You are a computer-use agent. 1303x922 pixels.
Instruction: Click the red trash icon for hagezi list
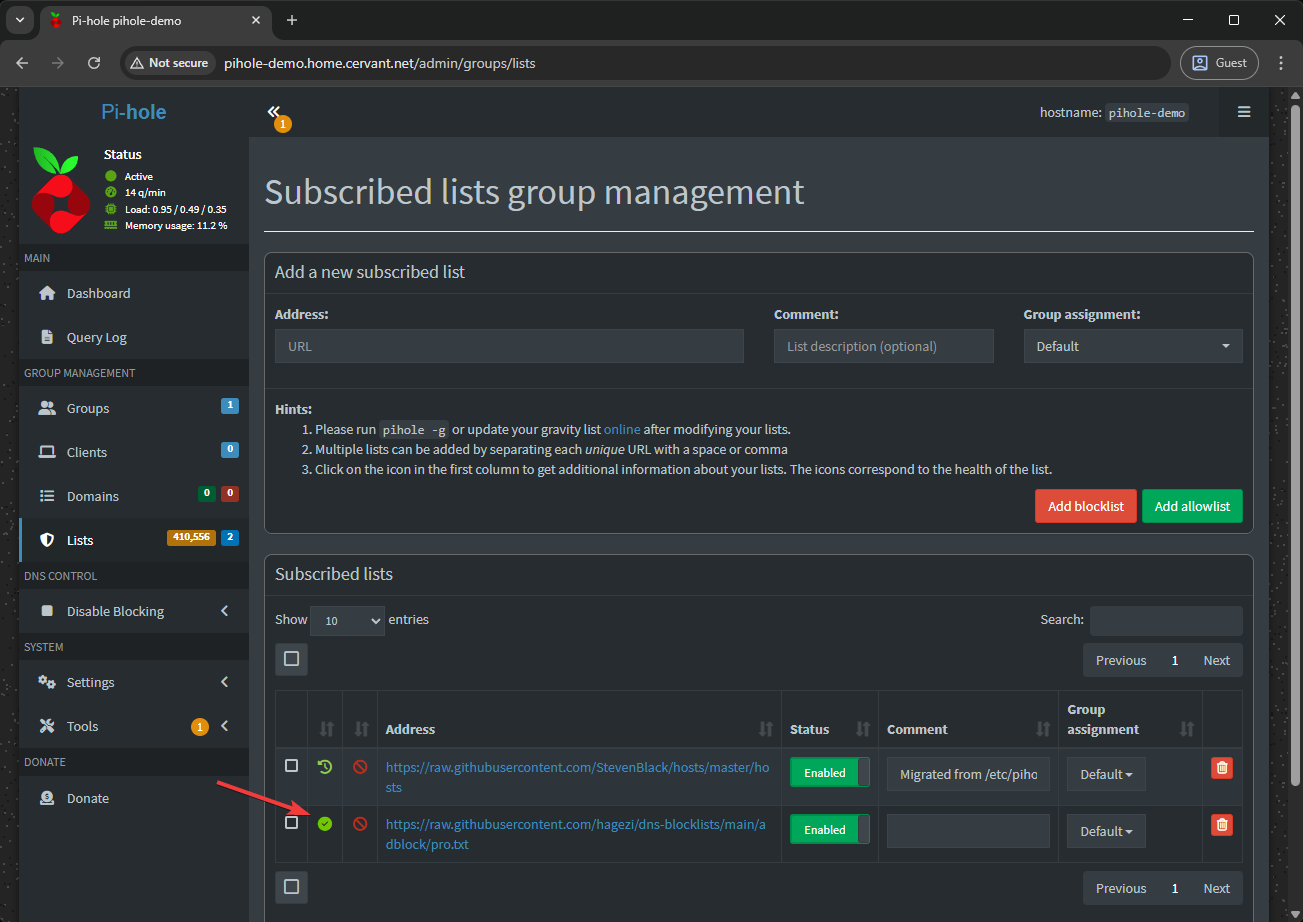point(1221,825)
